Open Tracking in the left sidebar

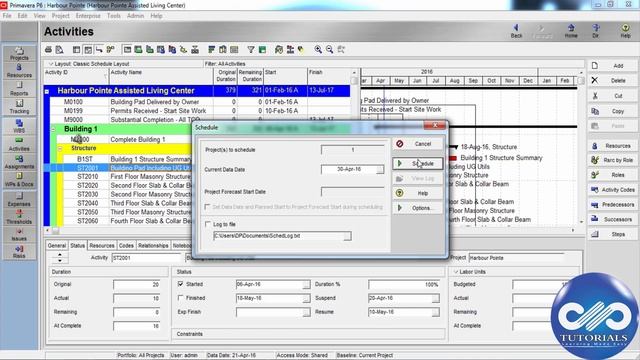[x=19, y=107]
